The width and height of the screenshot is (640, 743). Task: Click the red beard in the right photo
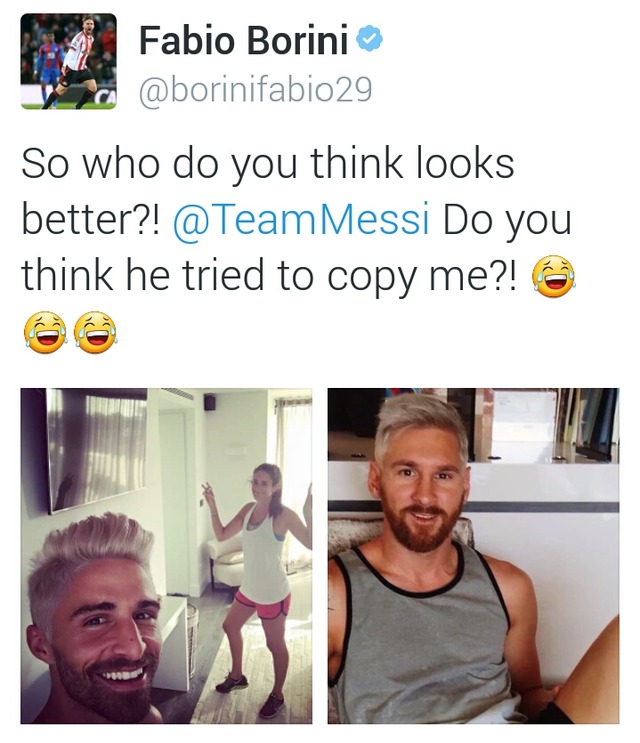(423, 526)
